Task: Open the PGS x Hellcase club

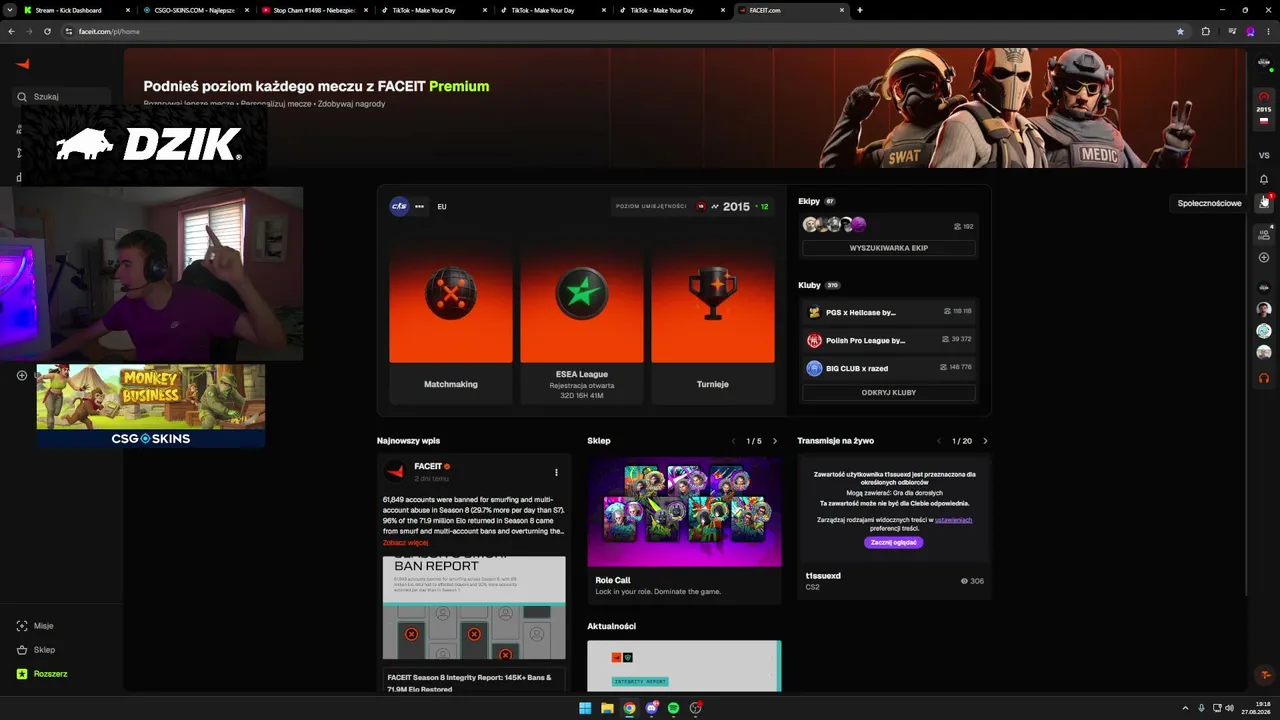Action: click(889, 312)
